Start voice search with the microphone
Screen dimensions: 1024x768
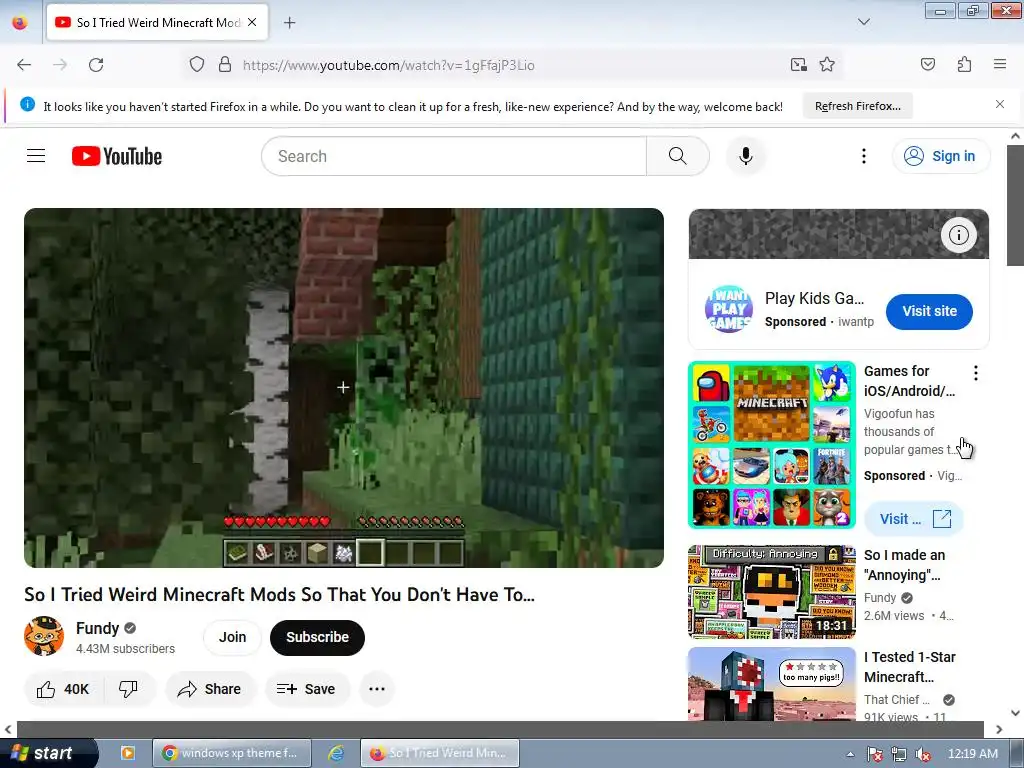click(745, 156)
